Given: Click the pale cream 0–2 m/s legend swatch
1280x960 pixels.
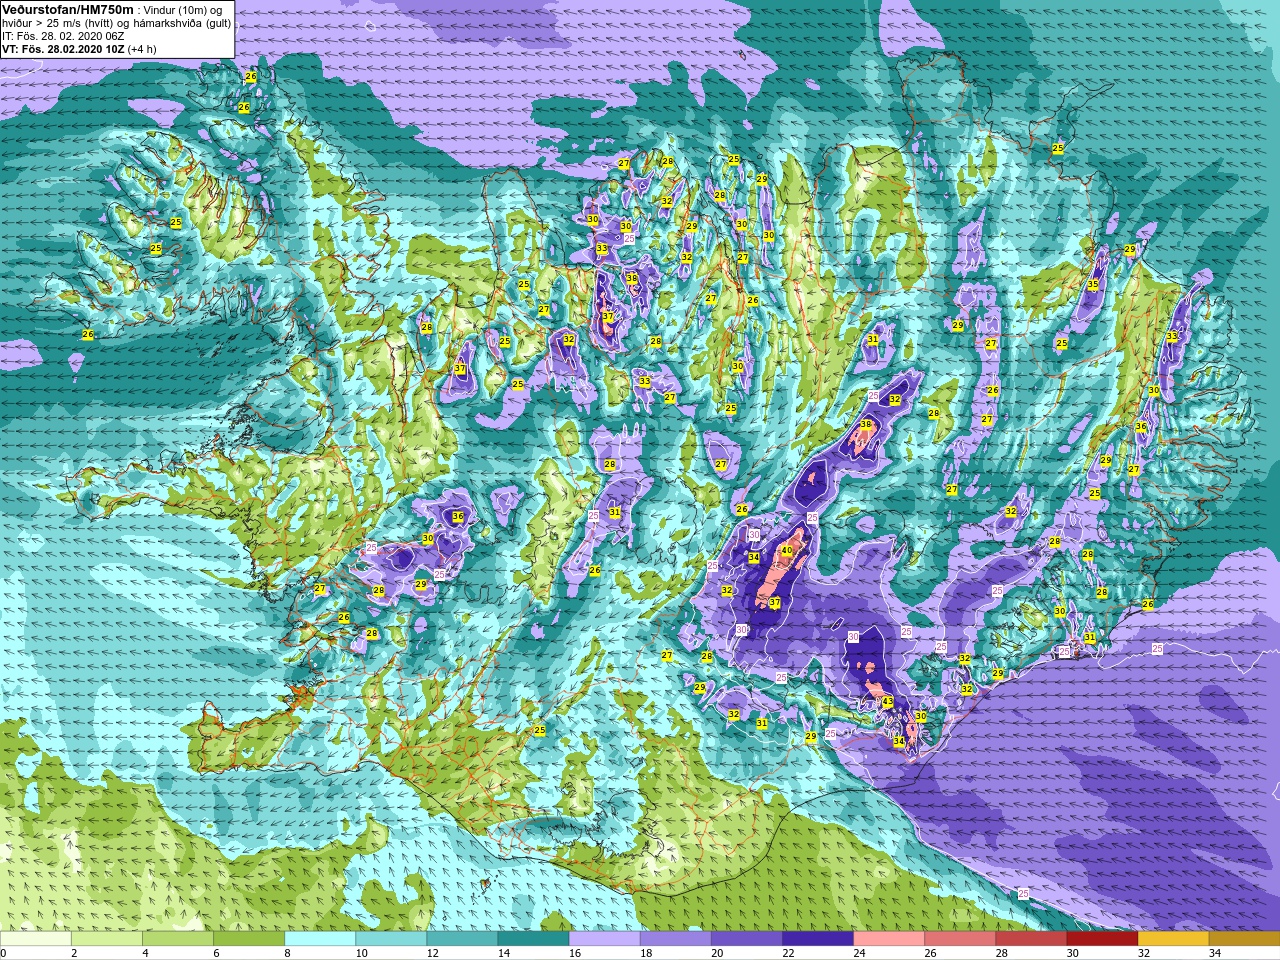Looking at the screenshot, I should click(x=36, y=939).
